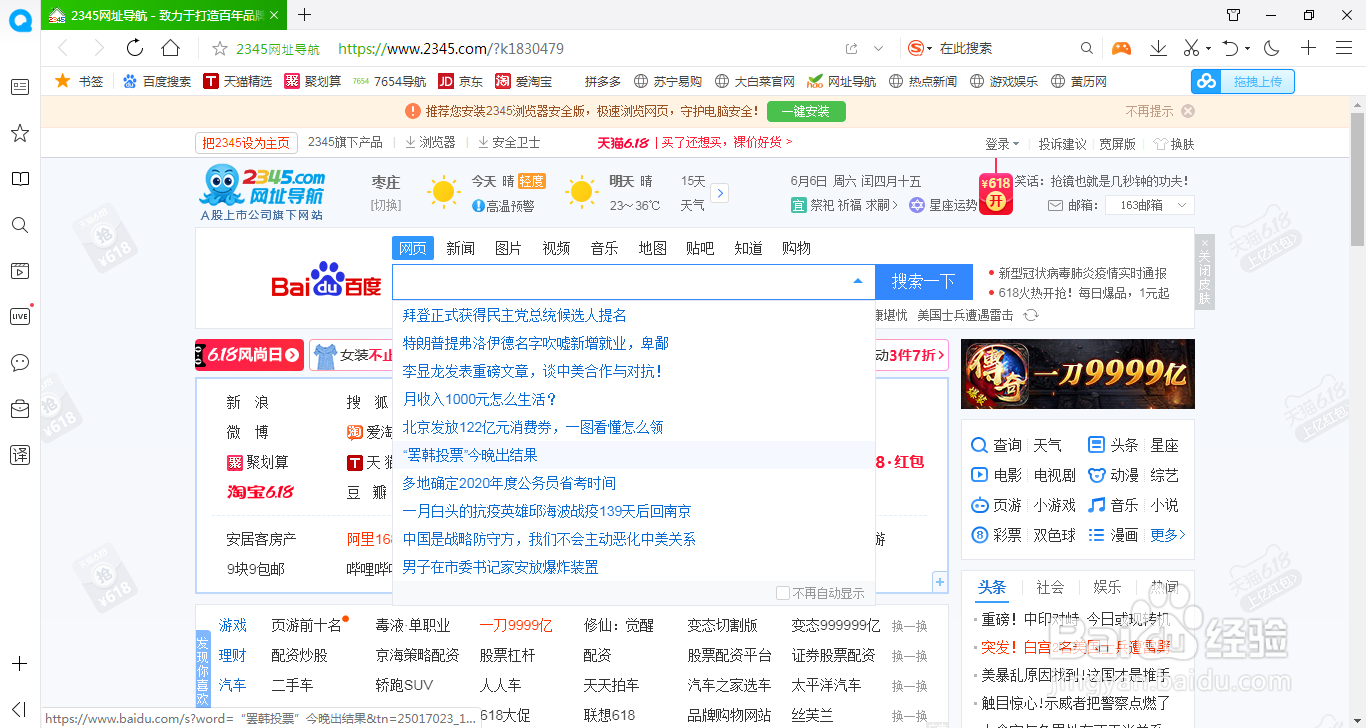Open the 天猫精选 bookmark
Screen dimensions: 1366x728
click(238, 81)
